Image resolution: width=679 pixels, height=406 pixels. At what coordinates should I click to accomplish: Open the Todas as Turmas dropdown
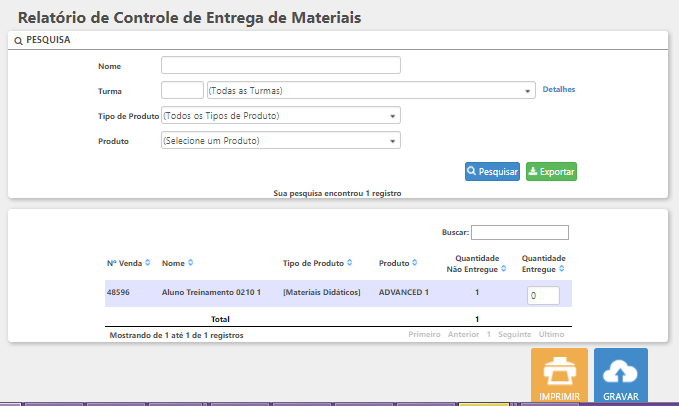371,90
